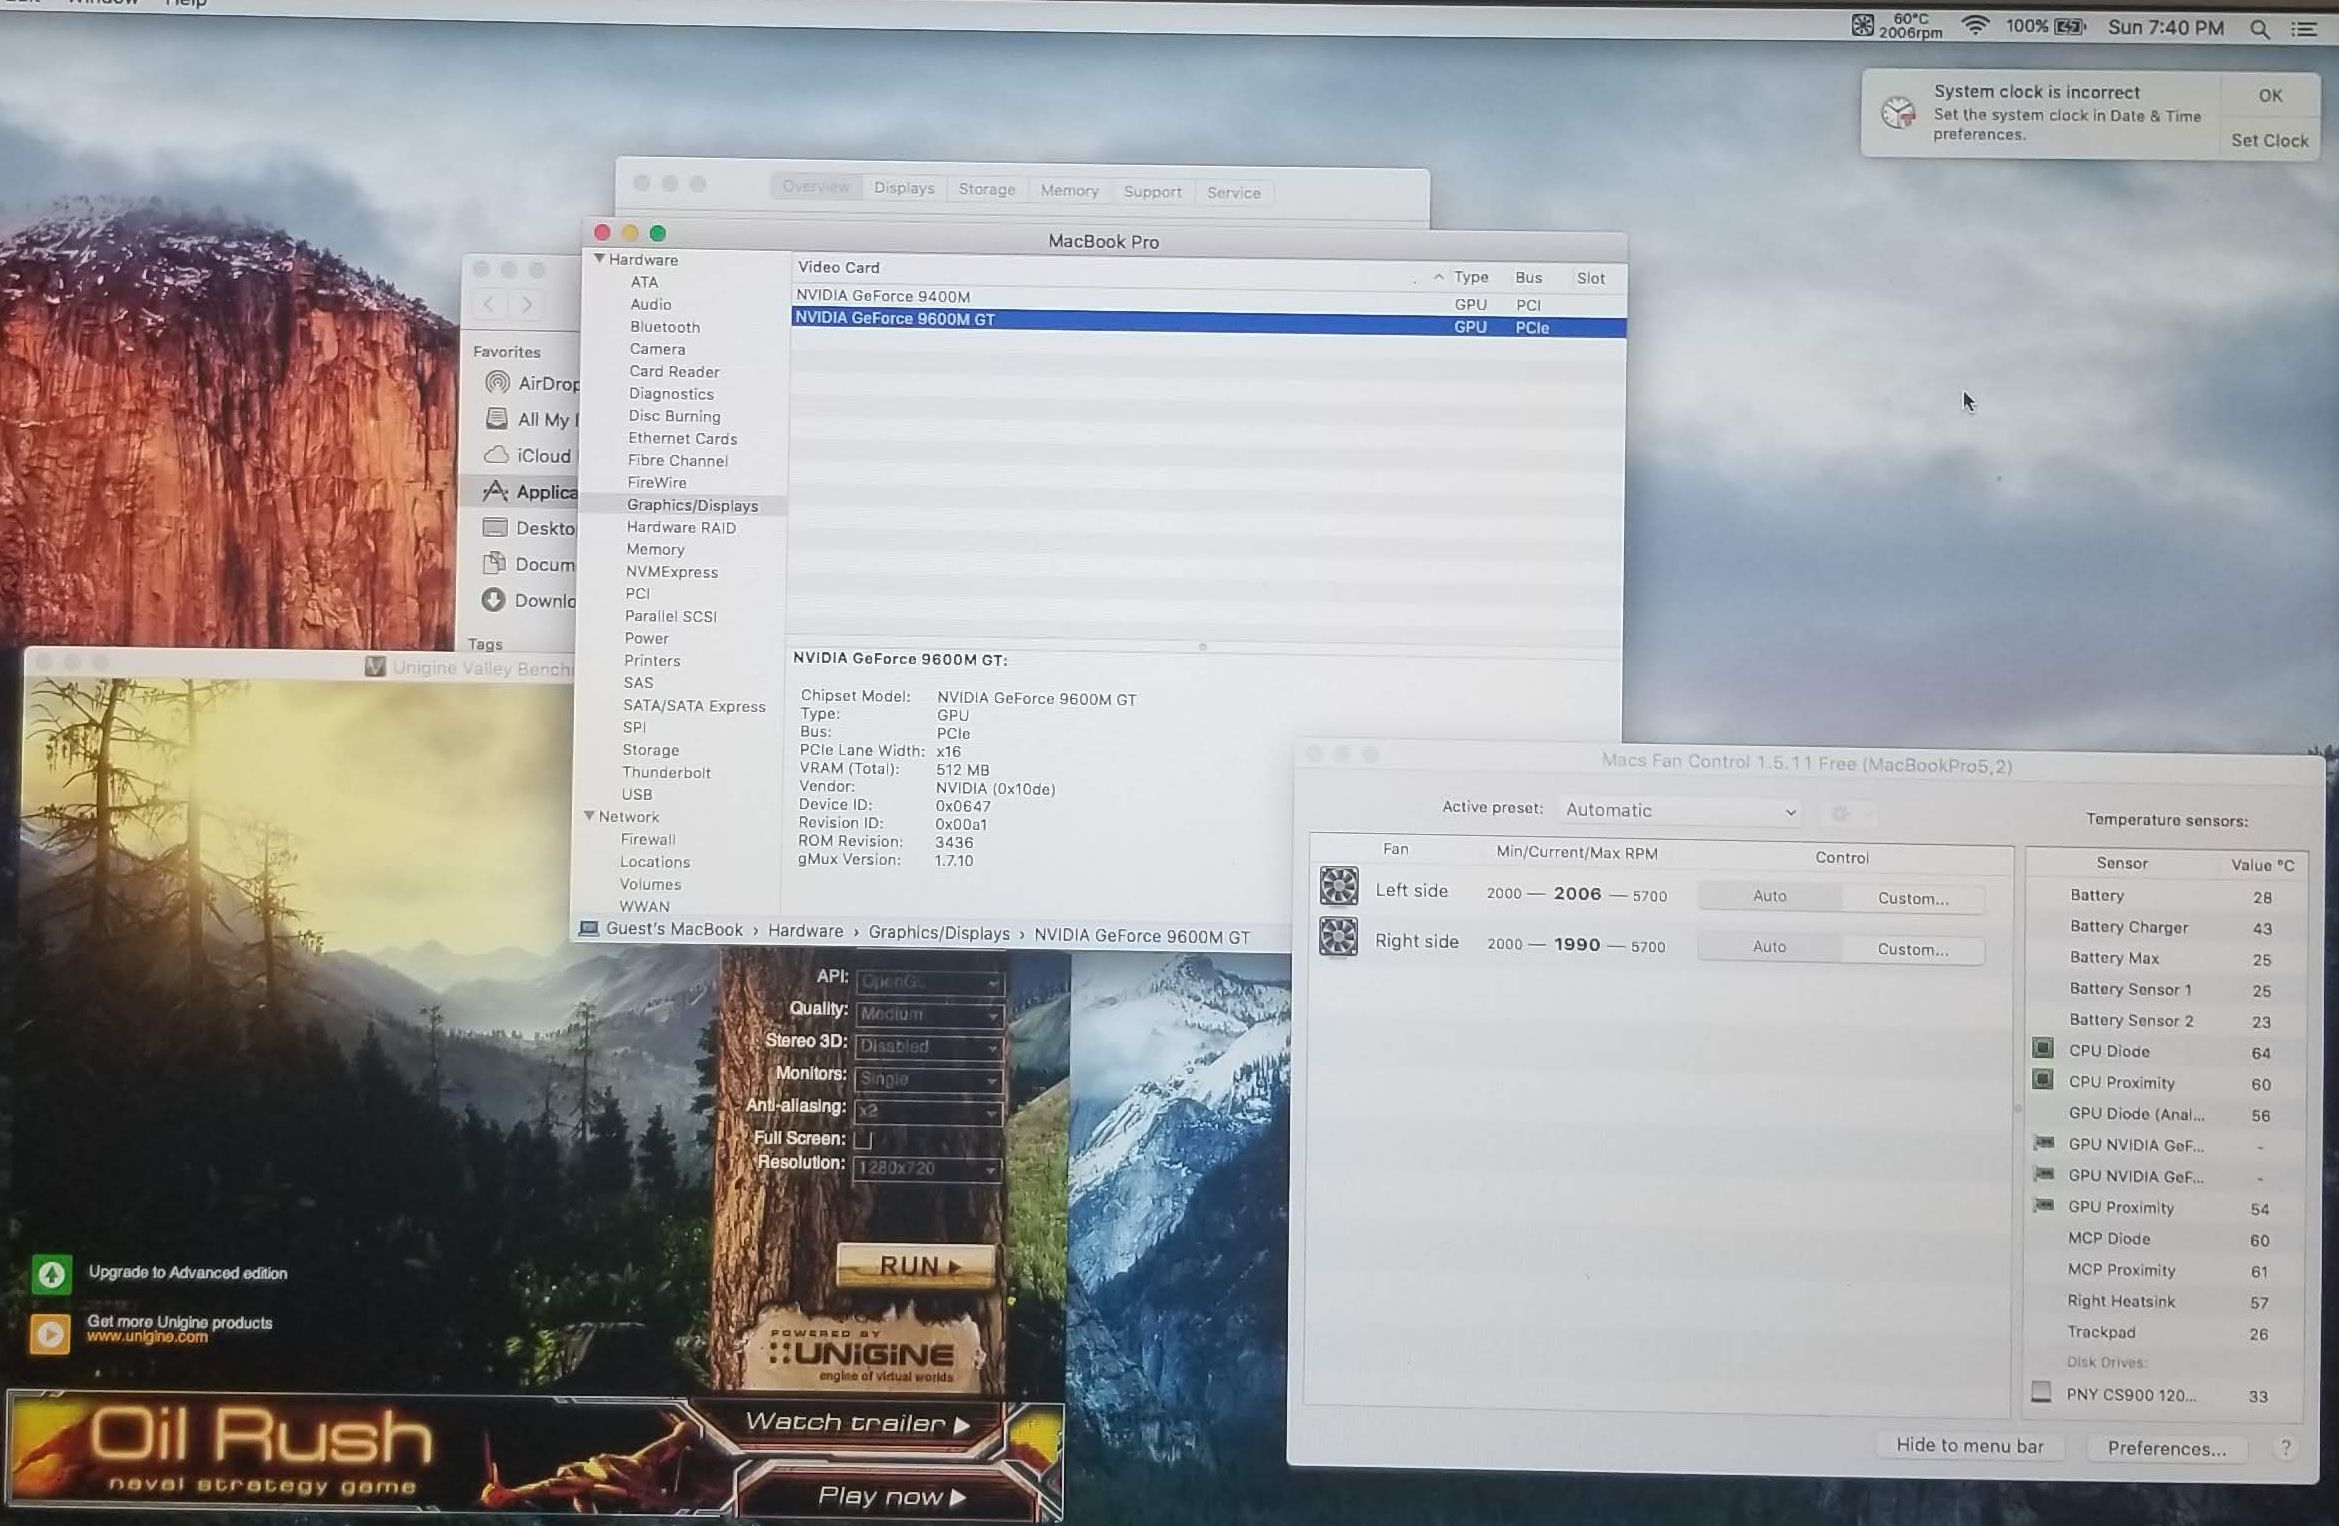
Task: Toggle the CPU Diode sensor checkbox
Action: [2043, 1049]
